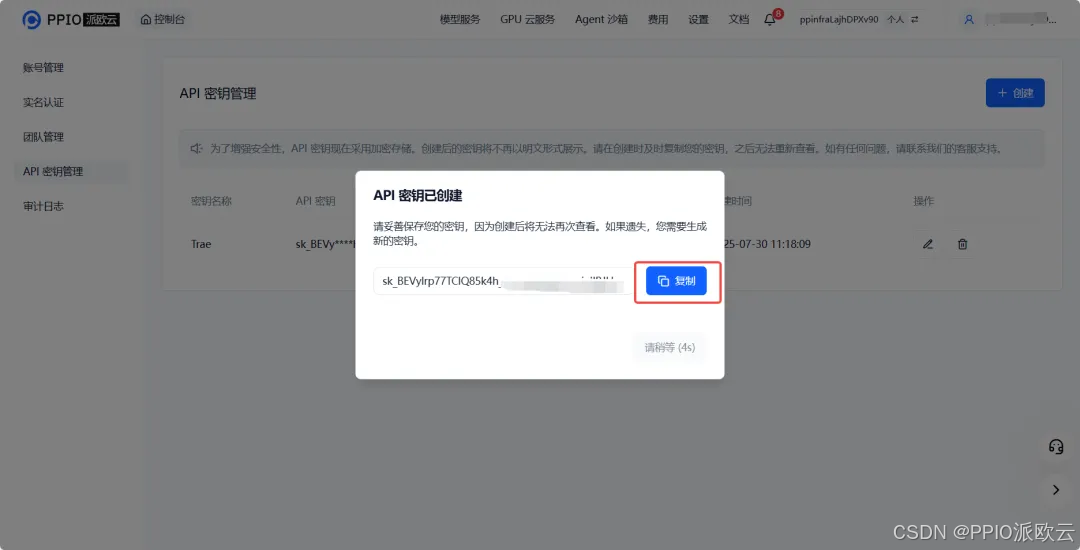Open the 设置 menu
The image size is (1080, 550).
(698, 20)
